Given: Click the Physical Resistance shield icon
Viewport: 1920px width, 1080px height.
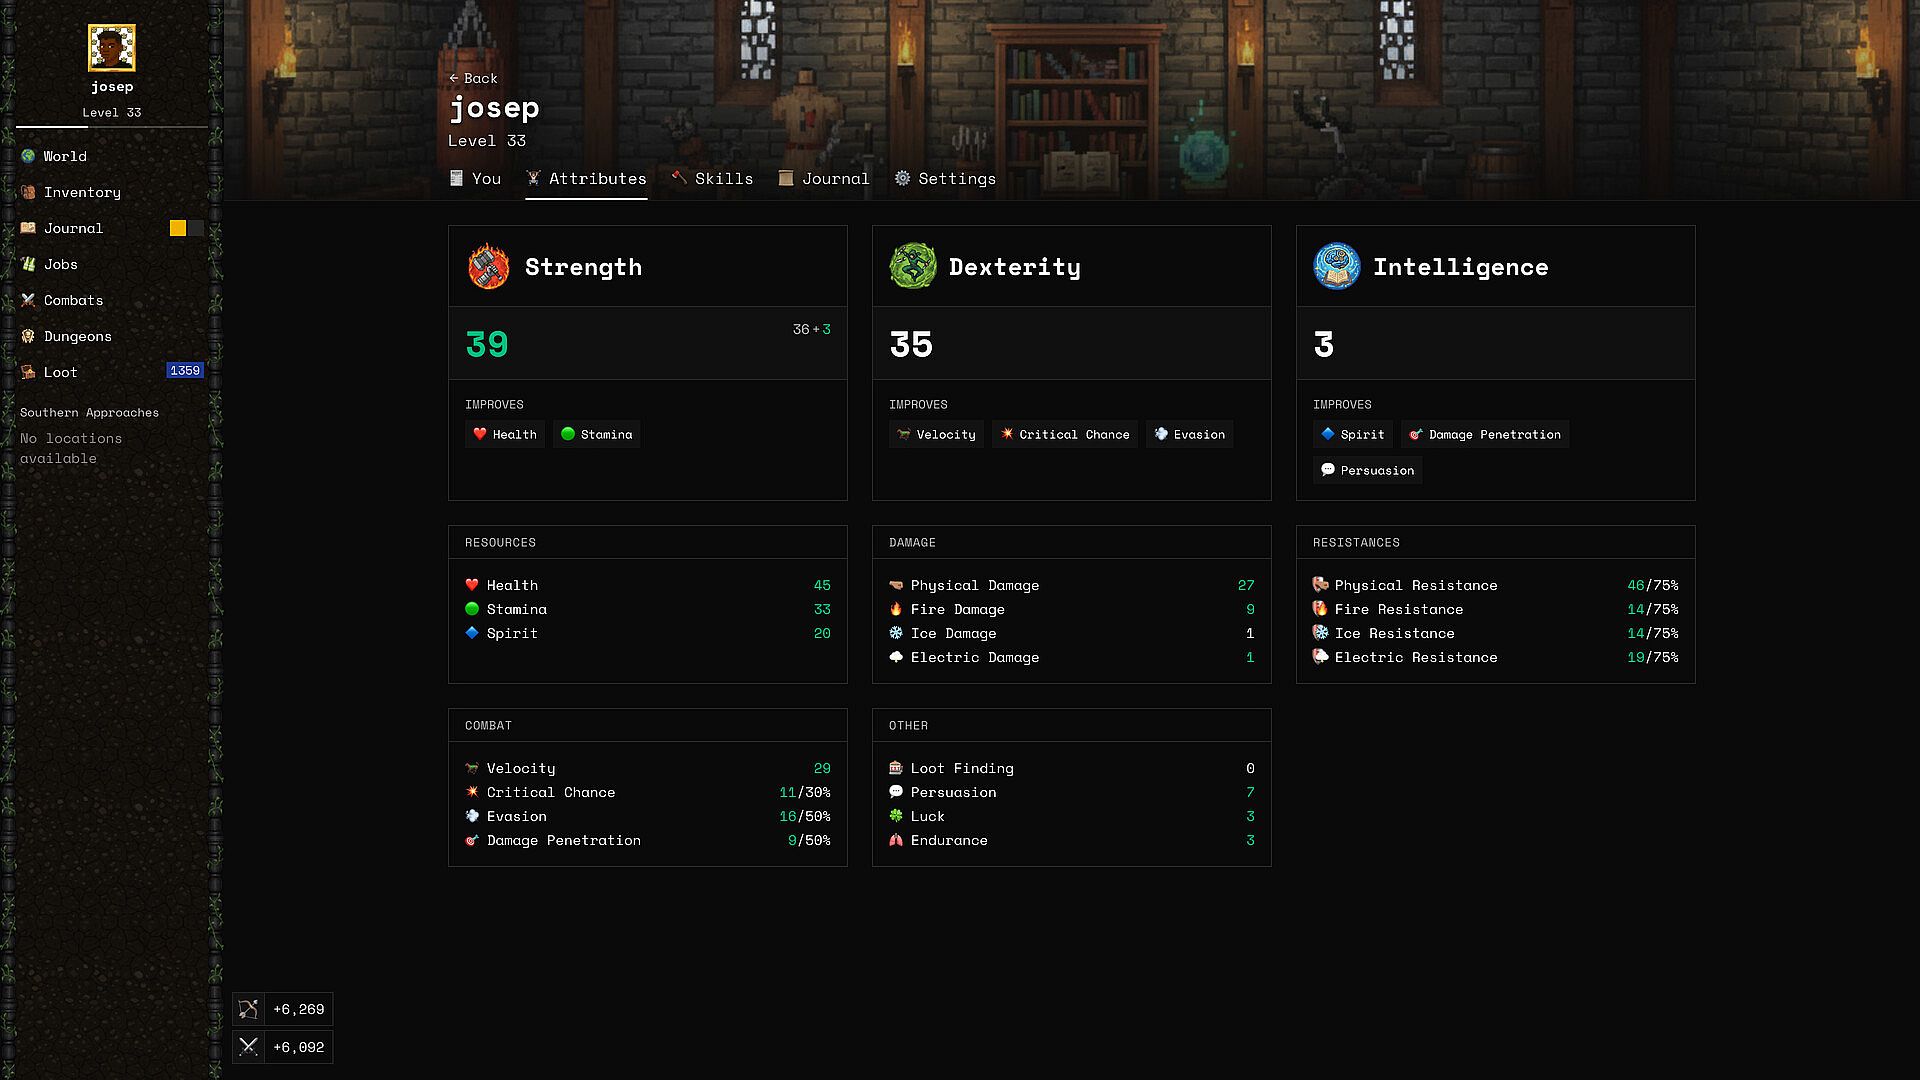Looking at the screenshot, I should coord(1320,585).
